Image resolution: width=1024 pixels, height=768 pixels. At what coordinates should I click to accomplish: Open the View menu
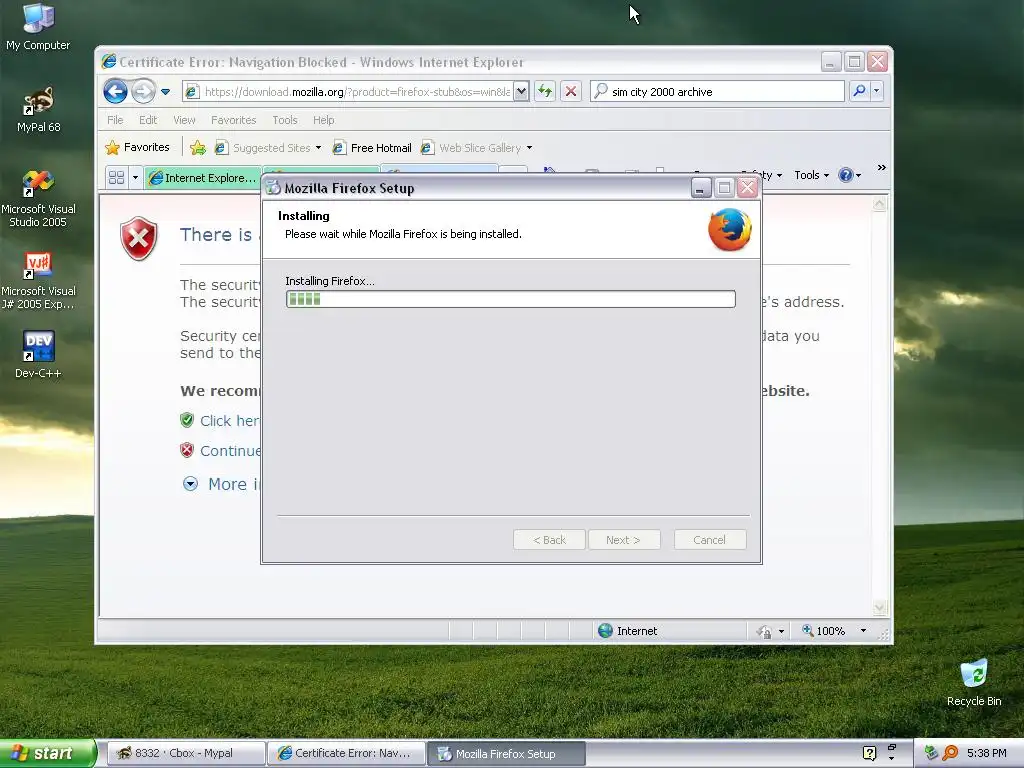pos(184,120)
